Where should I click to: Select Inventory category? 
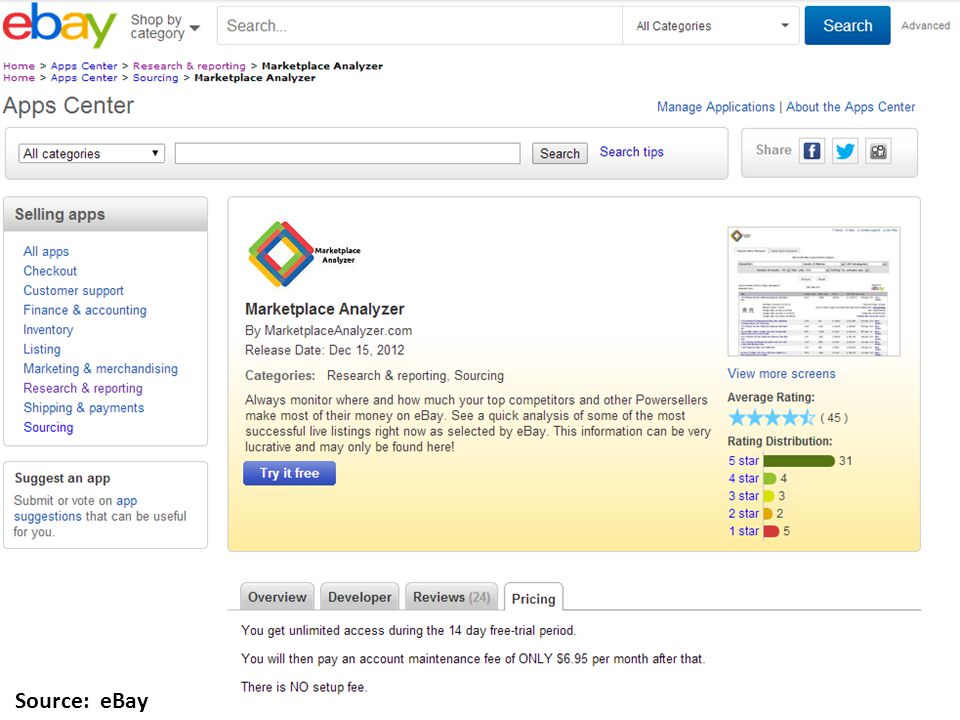pyautogui.click(x=48, y=329)
